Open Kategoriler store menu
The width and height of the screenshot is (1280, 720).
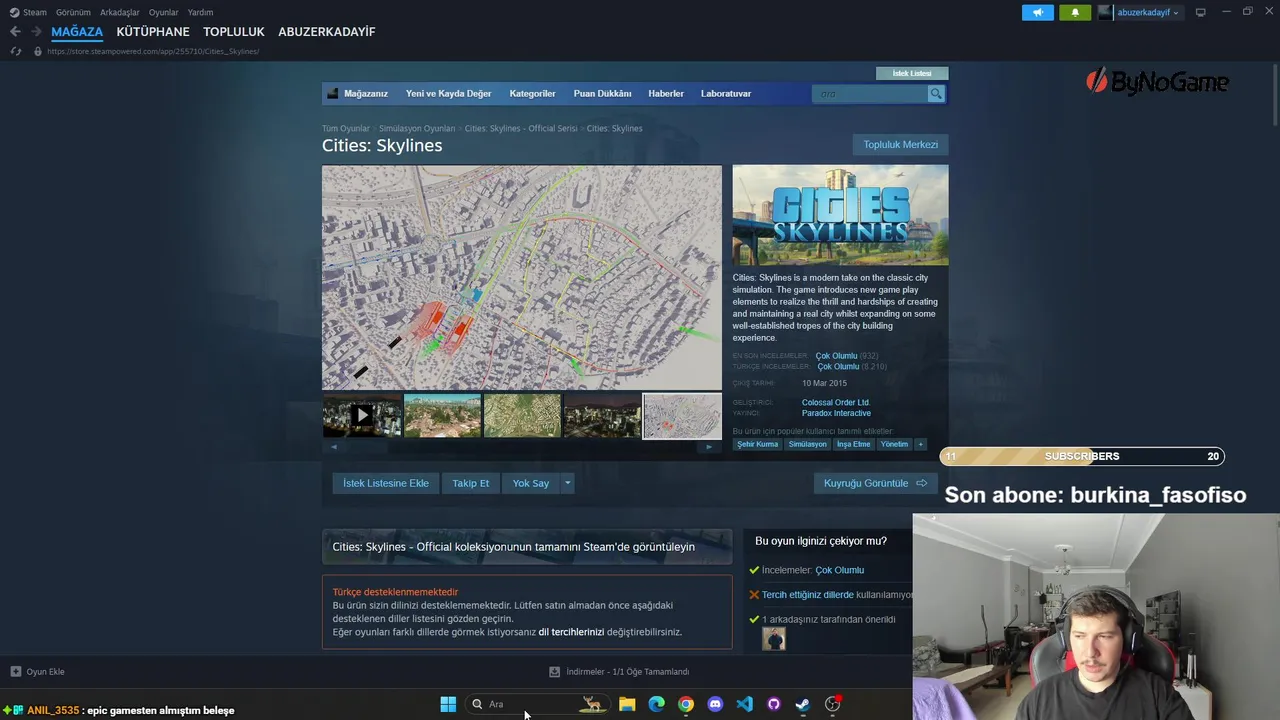532,93
